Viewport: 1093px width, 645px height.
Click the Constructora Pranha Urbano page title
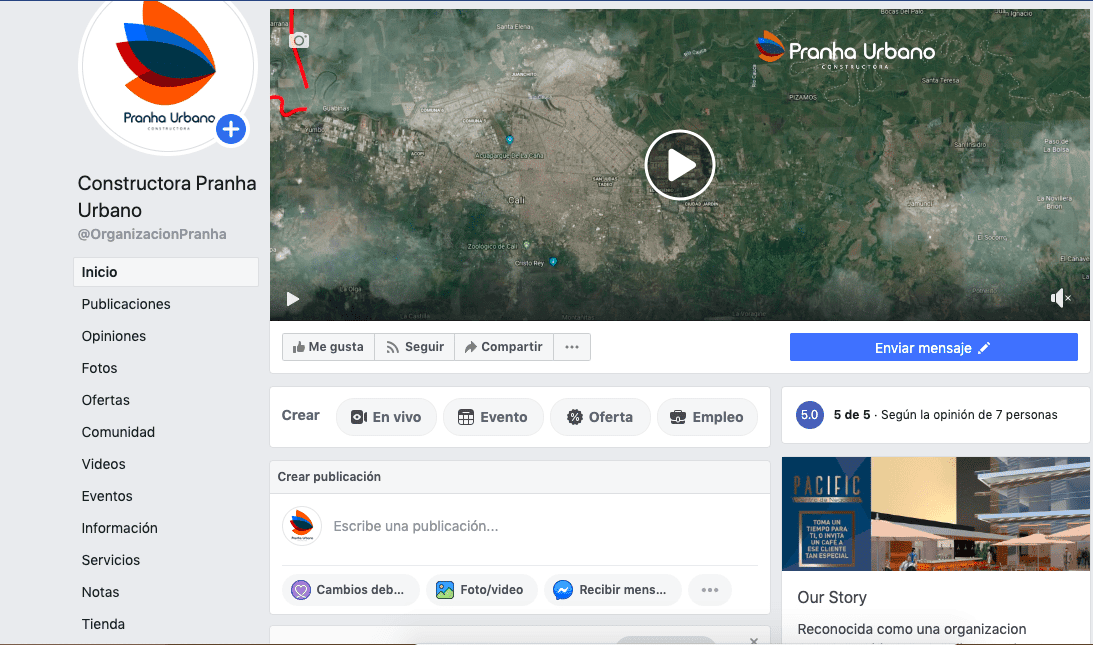(x=167, y=197)
